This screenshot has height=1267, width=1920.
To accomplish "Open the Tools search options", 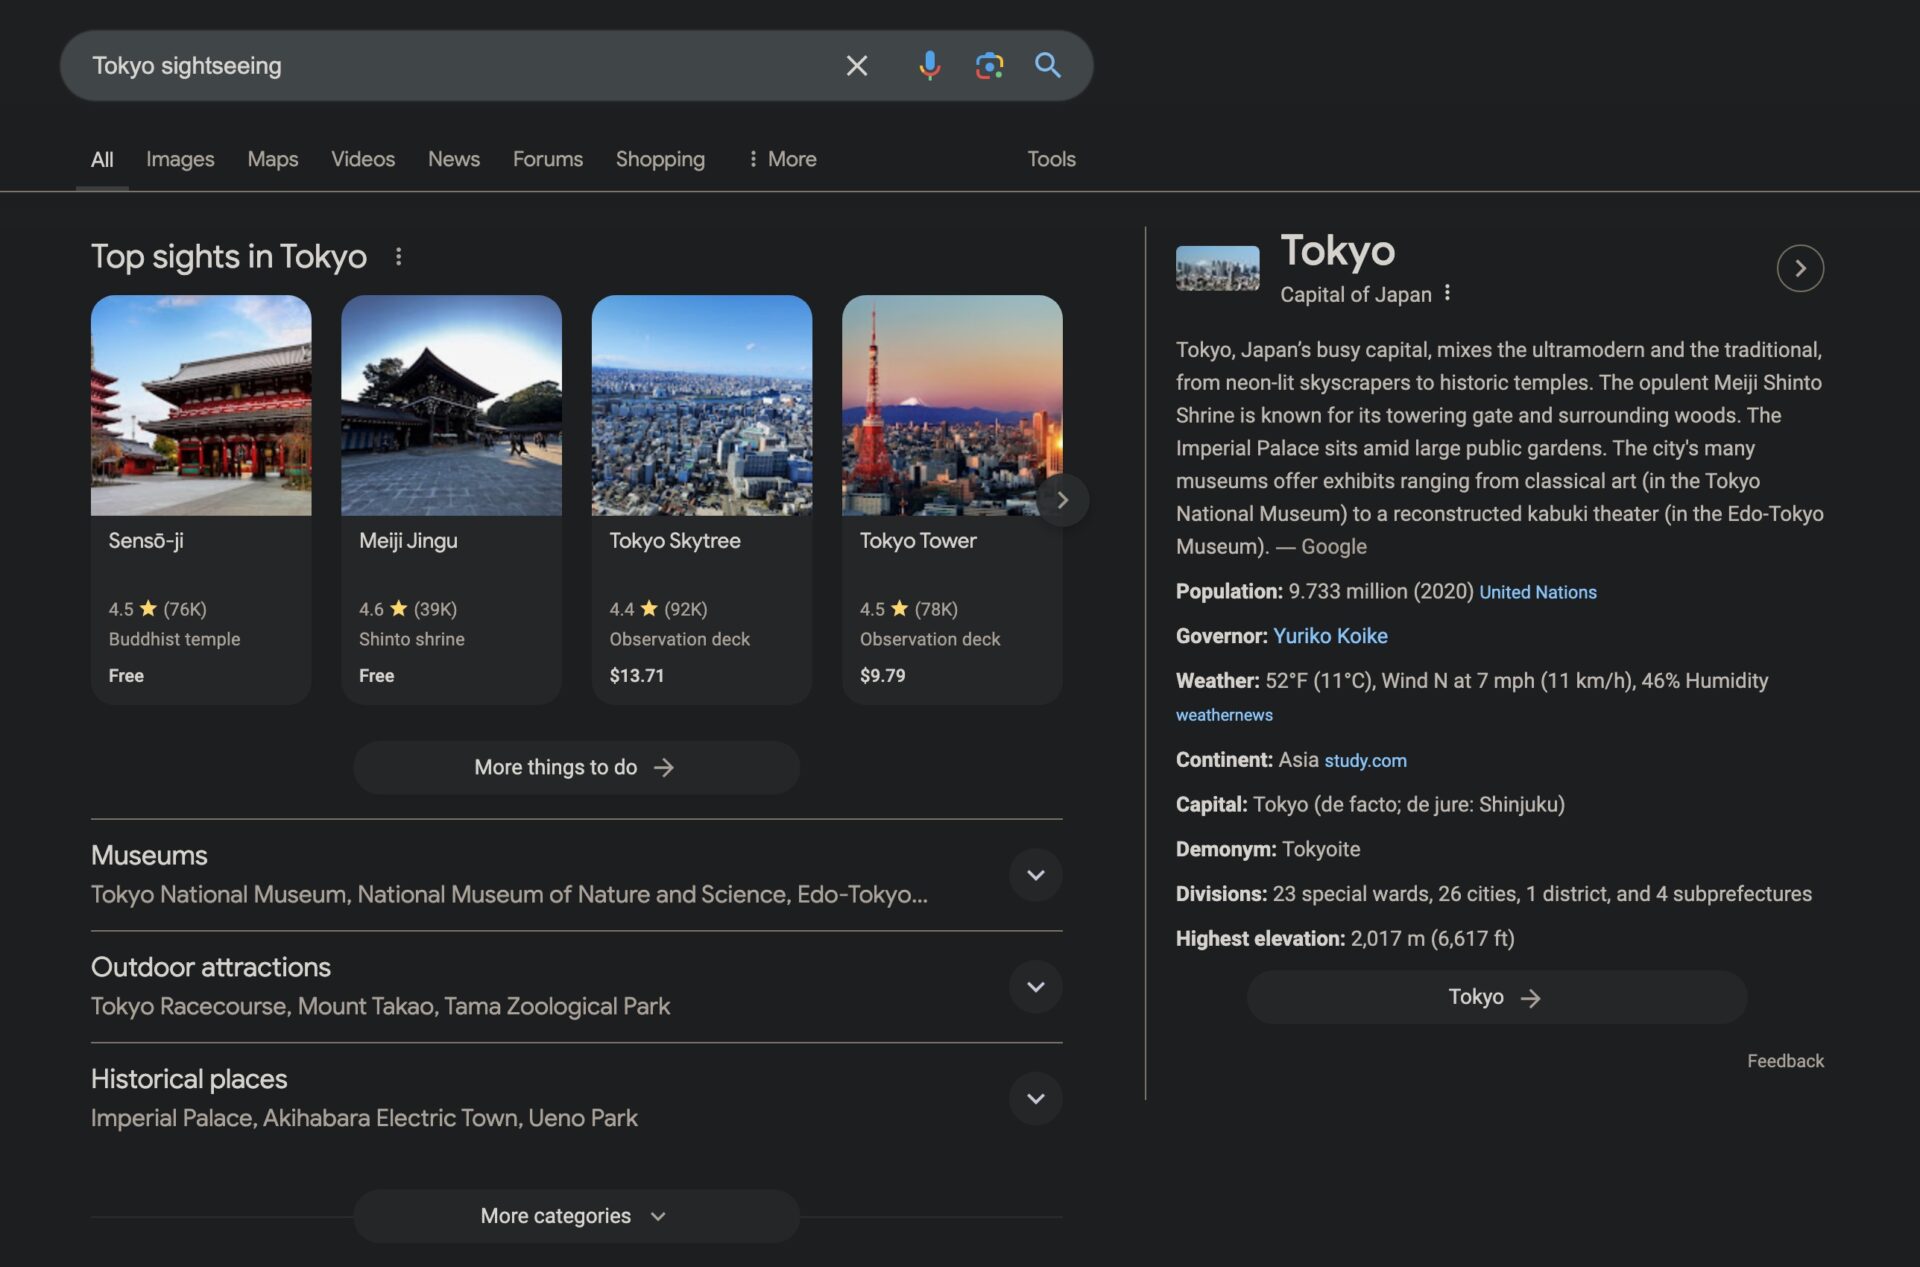I will pos(1051,159).
